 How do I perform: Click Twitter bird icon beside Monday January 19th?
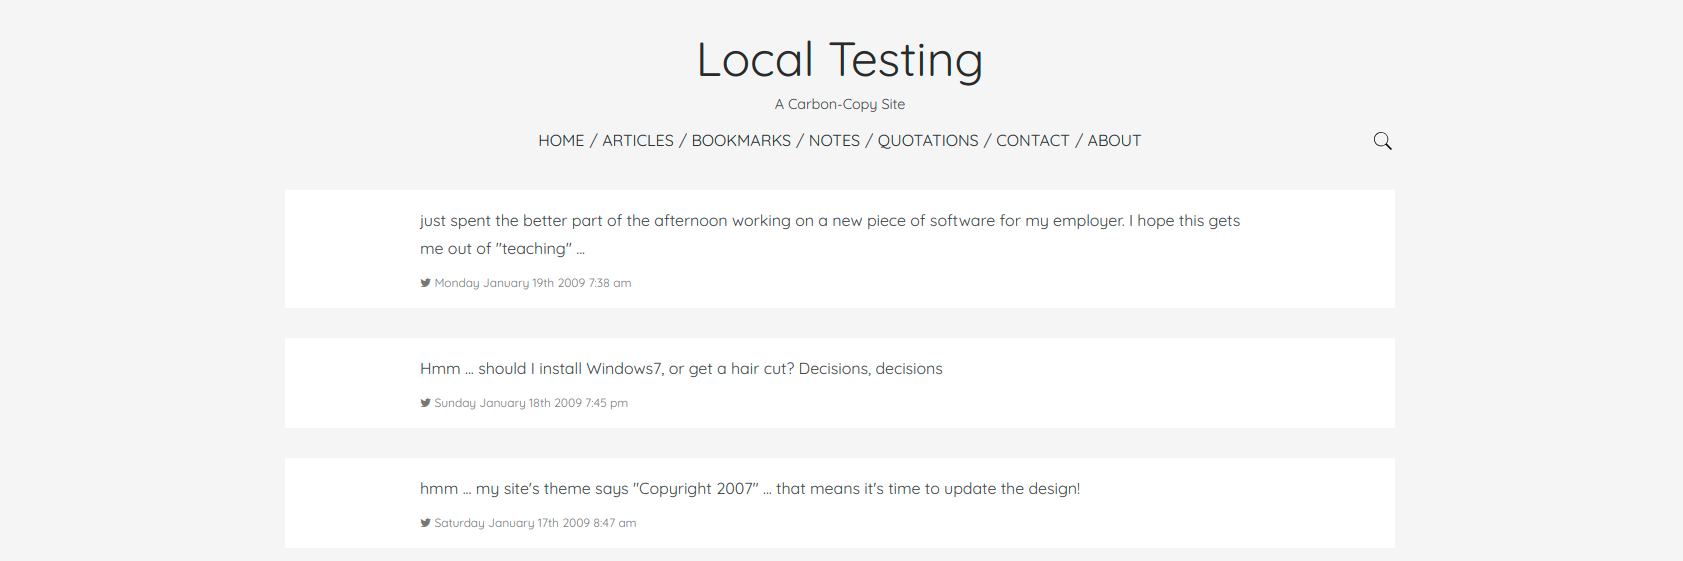click(x=425, y=283)
